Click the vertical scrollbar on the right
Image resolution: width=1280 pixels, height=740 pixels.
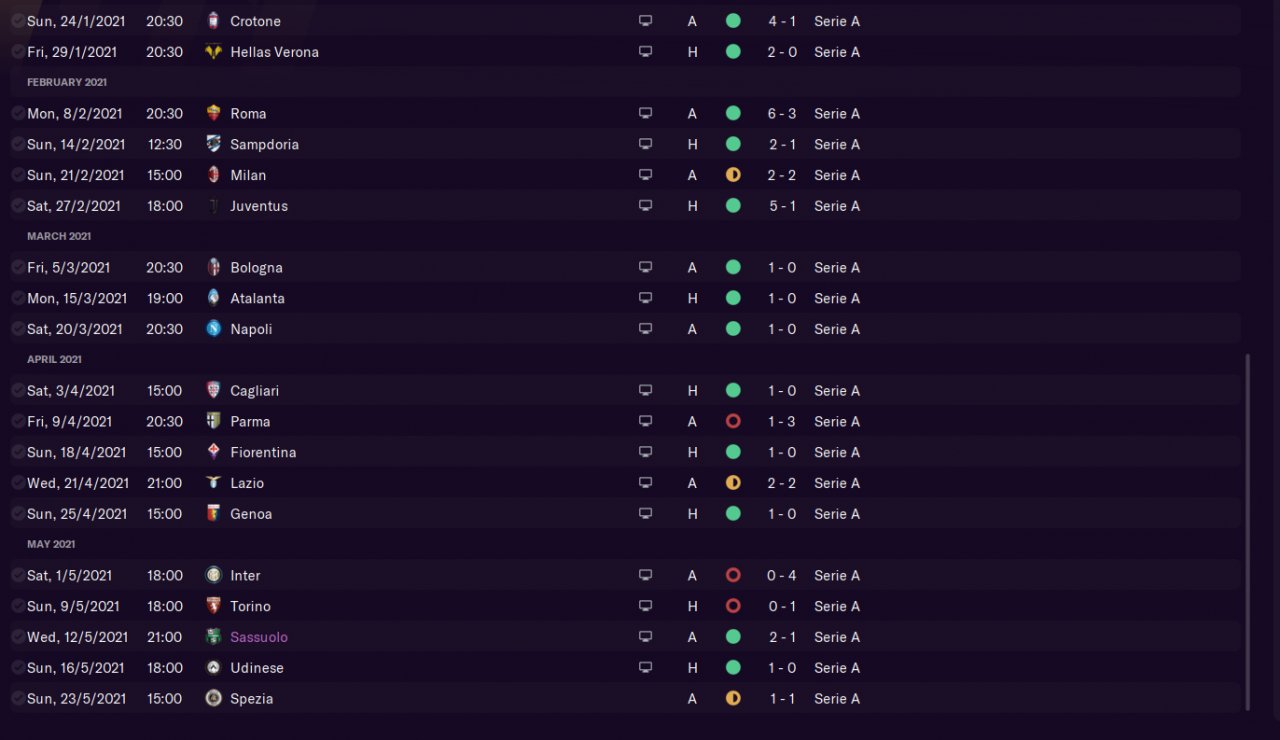1247,530
